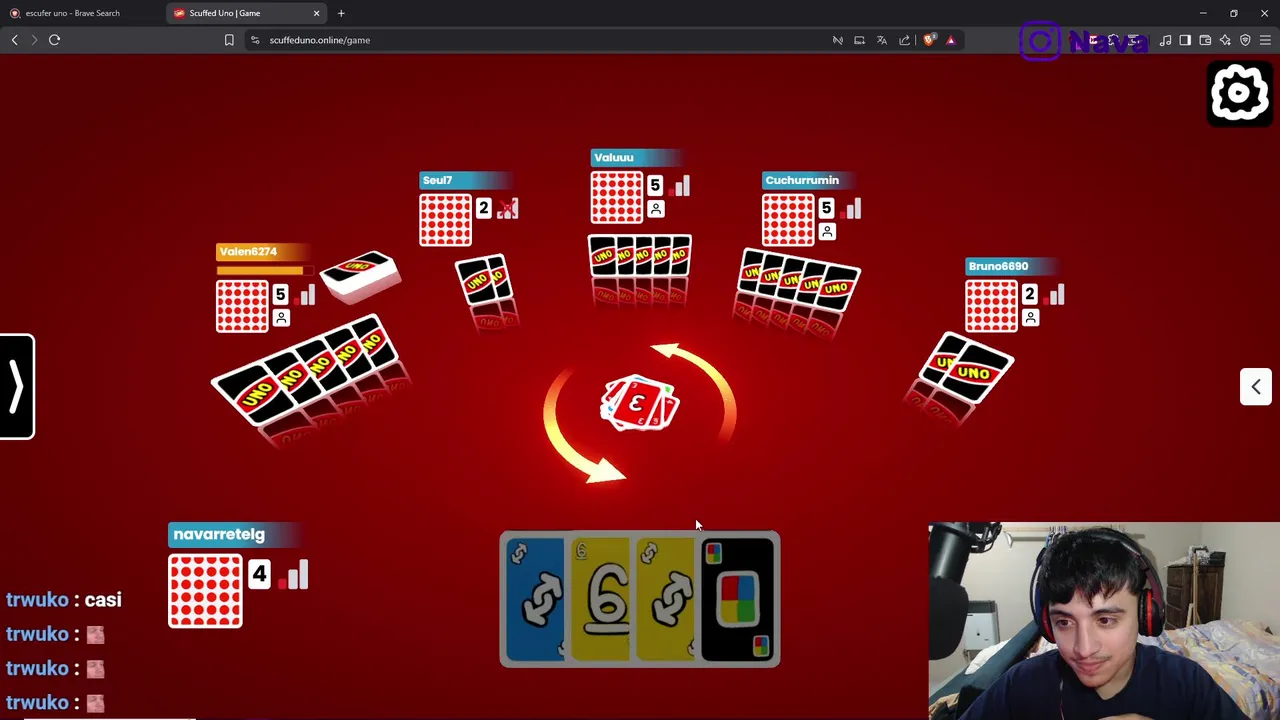Play the black wild card
The image size is (1280, 720).
click(x=738, y=600)
